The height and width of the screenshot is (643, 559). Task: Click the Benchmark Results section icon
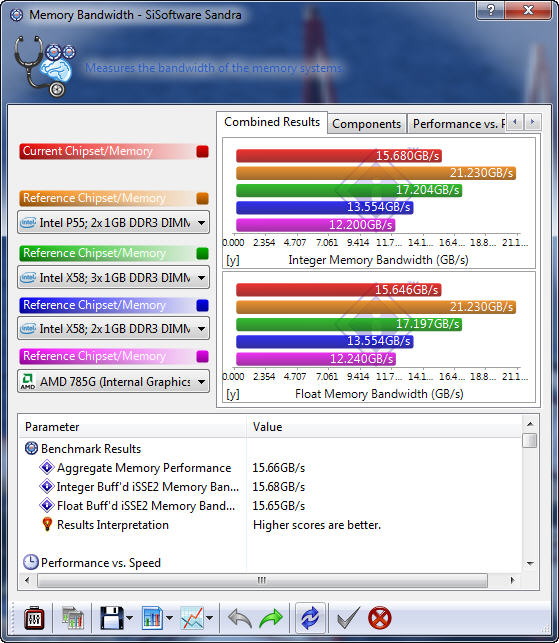(x=31, y=448)
